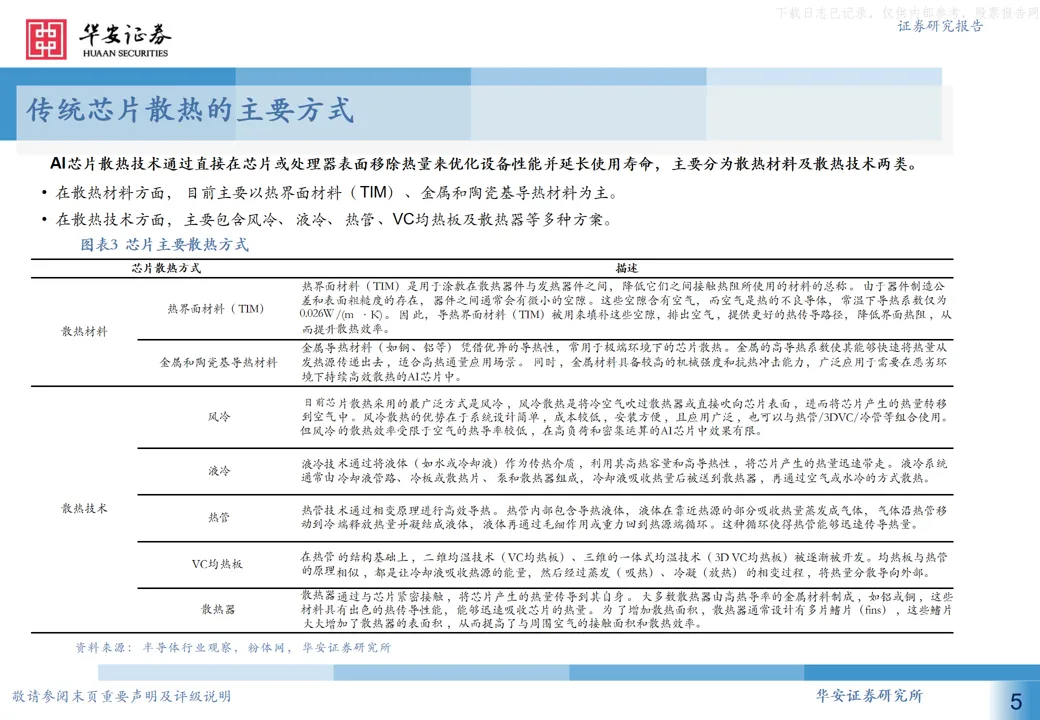This screenshot has width=1040, height=720.
Task: Click the 金属和陶瓷基导热材料 row label
Action: 218,363
